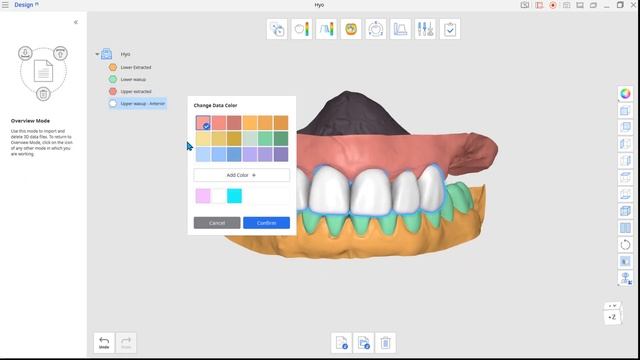Open the deviation display tool with tooth icon
640x360 pixels.
(x=302, y=29)
